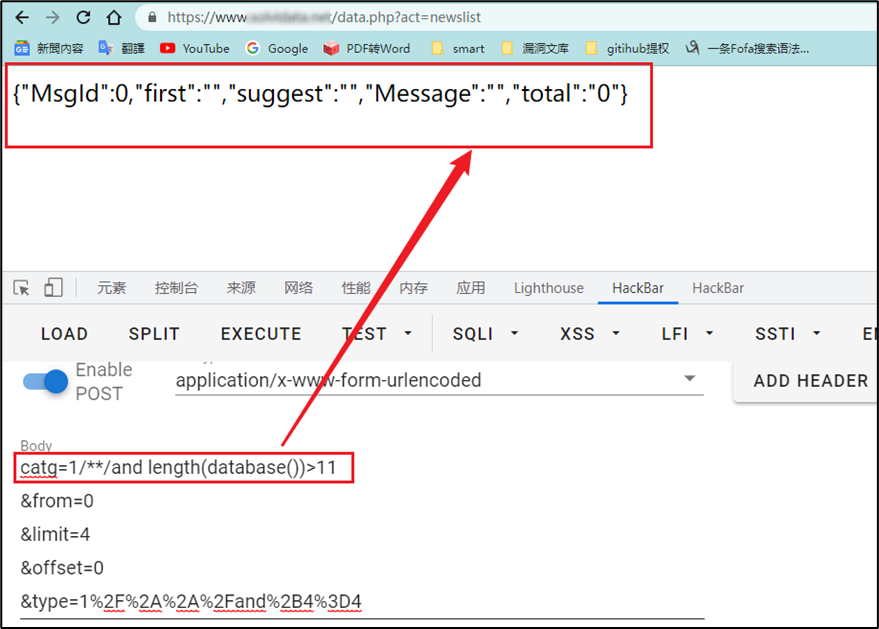
Task: Click the browser forward arrow
Action: coord(53,18)
